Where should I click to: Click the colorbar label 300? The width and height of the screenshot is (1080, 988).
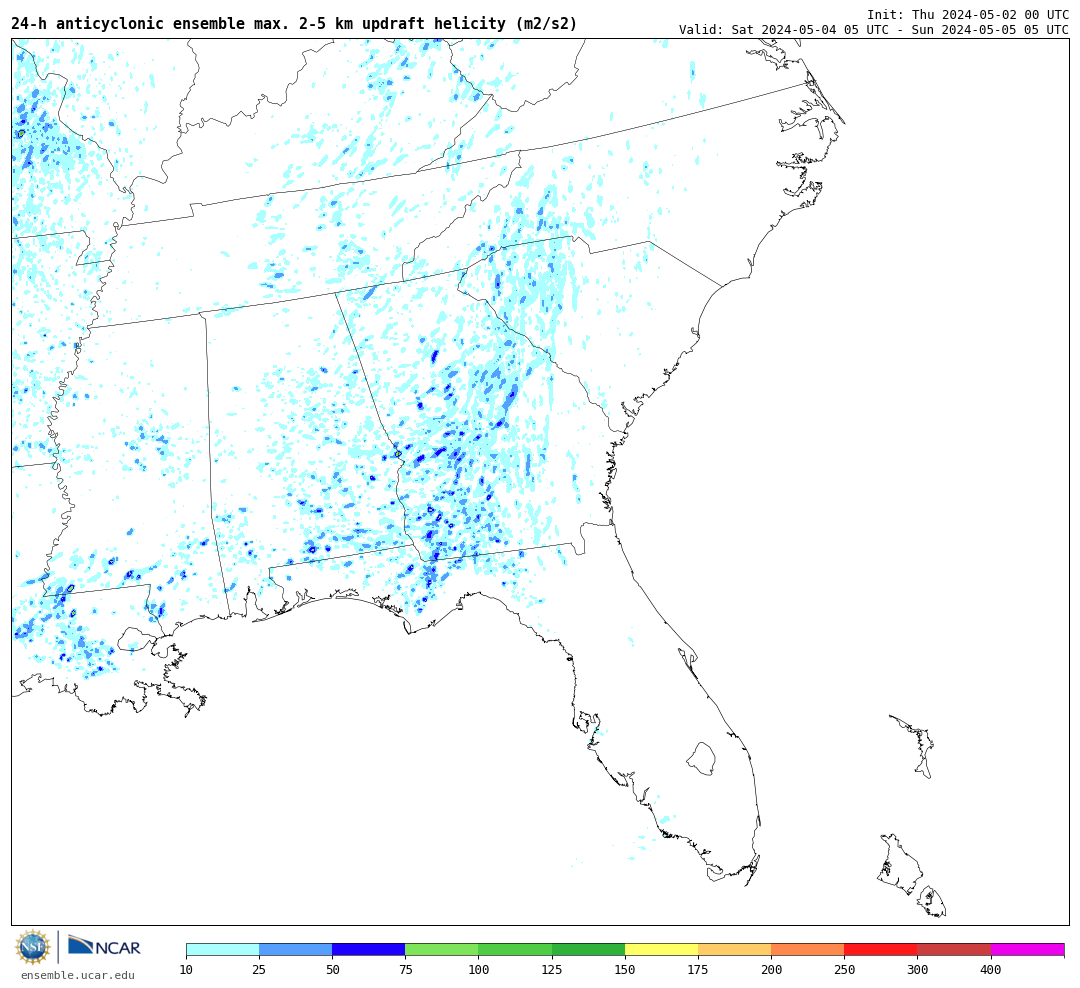tap(917, 969)
